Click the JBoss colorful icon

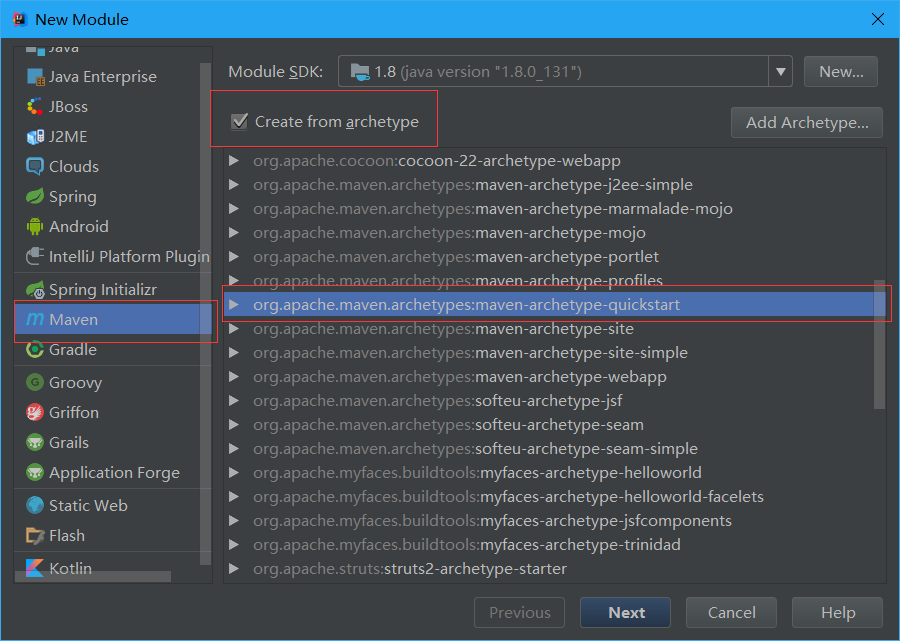(35, 107)
